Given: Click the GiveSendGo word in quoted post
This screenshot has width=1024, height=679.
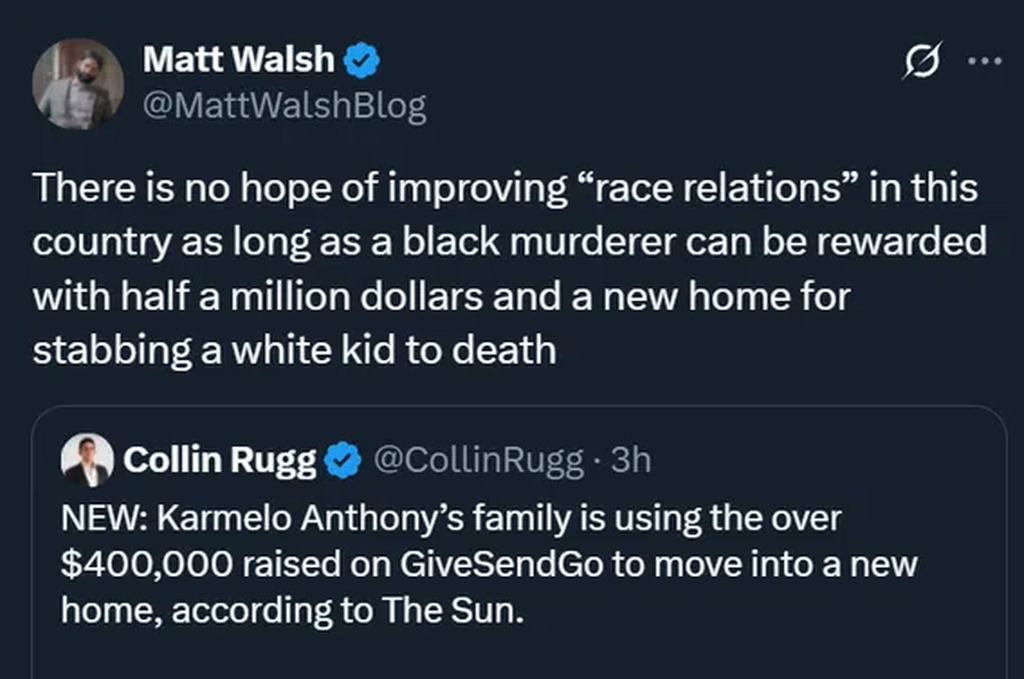Looking at the screenshot, I should (x=500, y=564).
